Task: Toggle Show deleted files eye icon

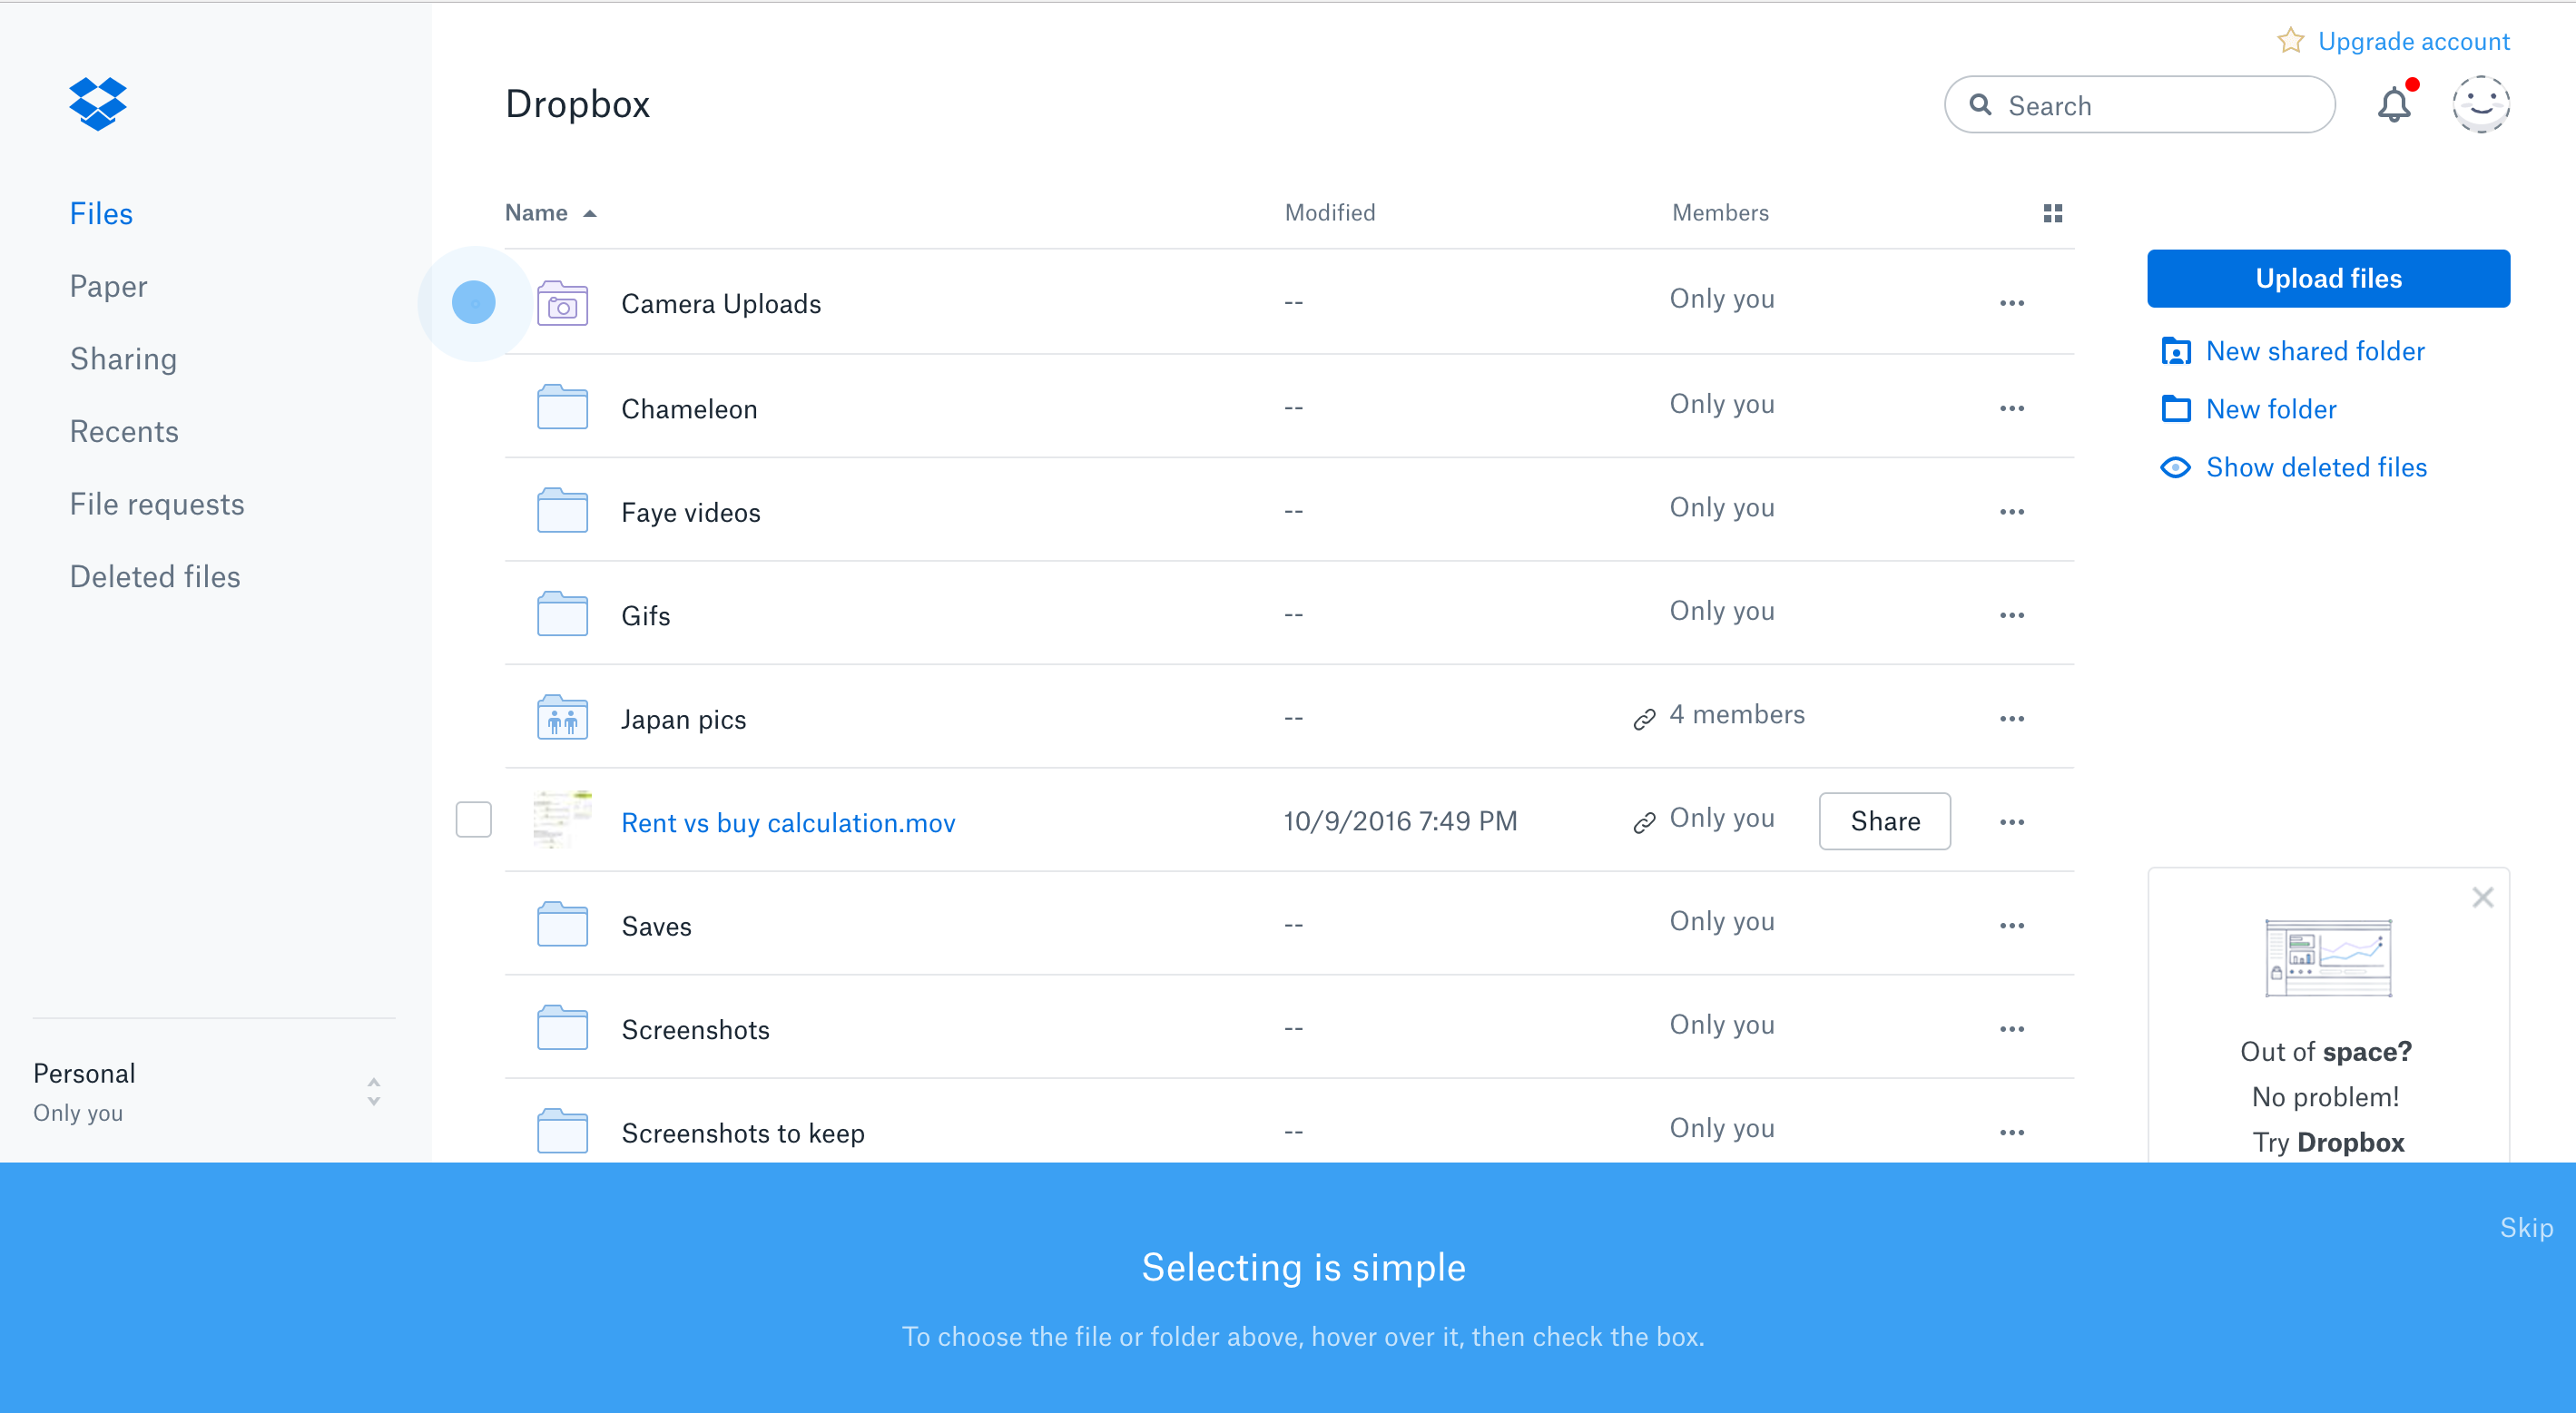Action: tap(2176, 467)
